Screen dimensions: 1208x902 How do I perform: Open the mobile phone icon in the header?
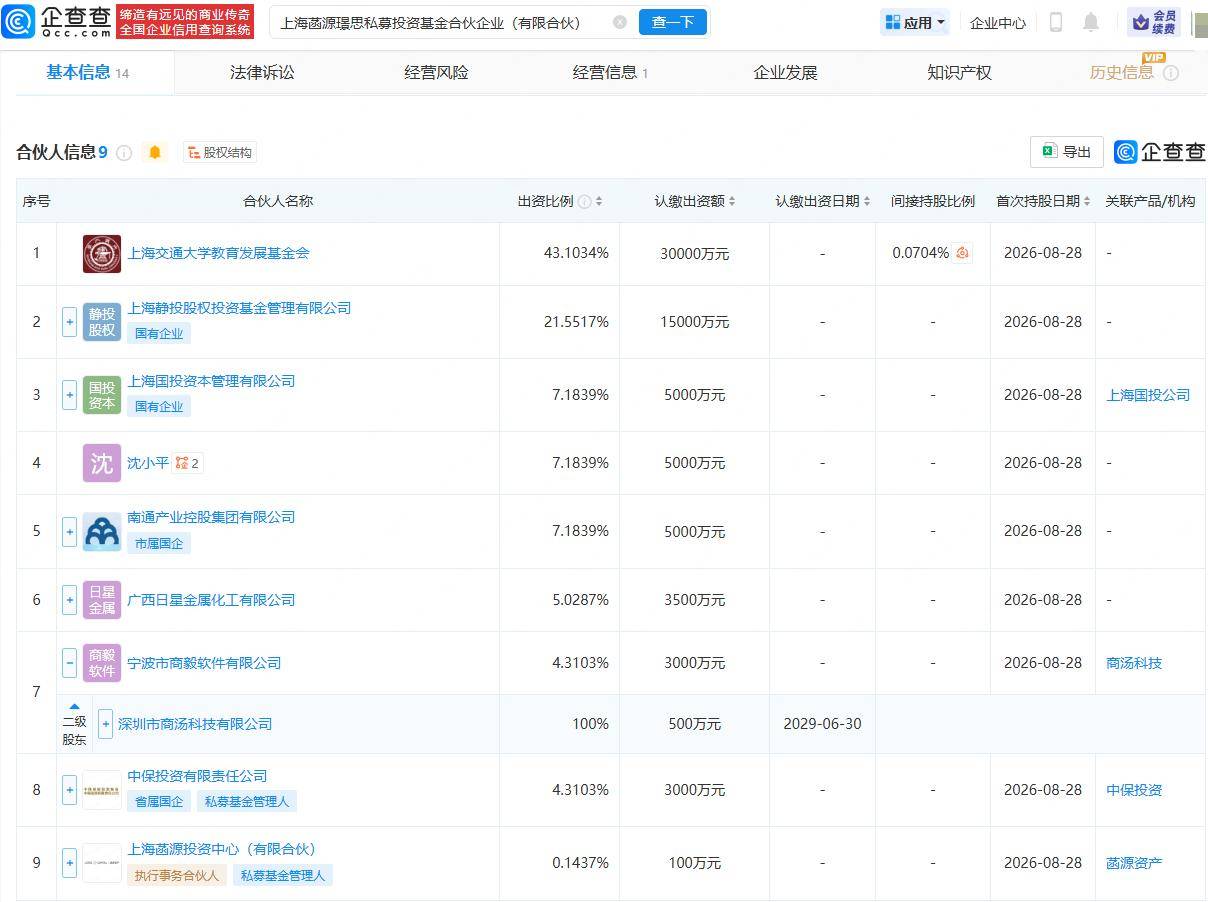pos(1056,22)
